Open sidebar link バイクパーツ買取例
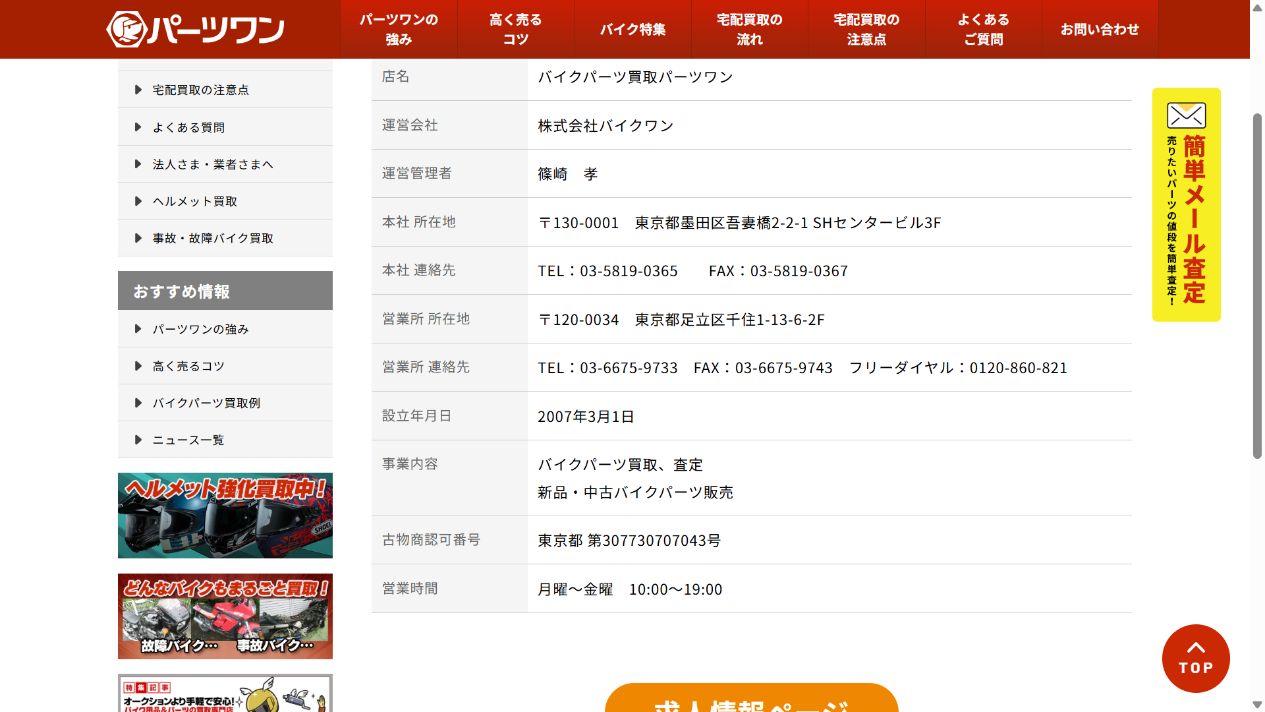This screenshot has width=1265, height=712. coord(225,403)
